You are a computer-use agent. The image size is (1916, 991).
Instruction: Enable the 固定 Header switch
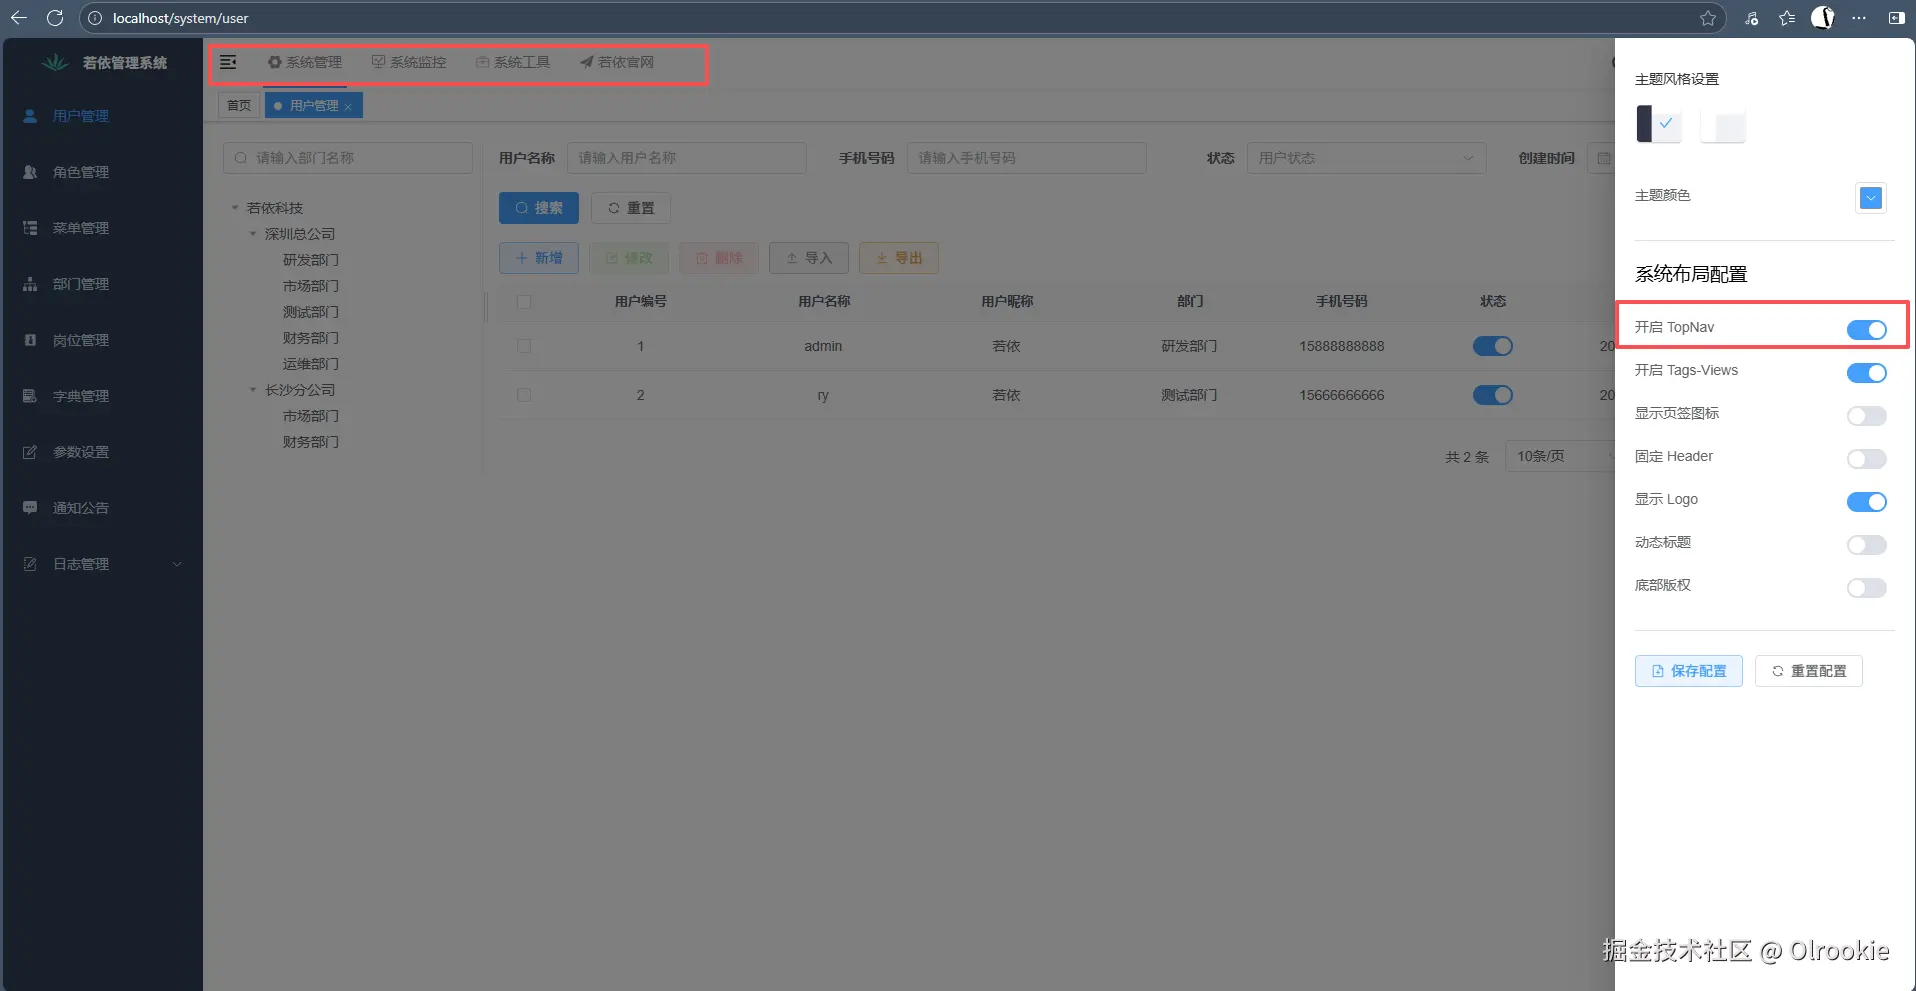(1866, 459)
